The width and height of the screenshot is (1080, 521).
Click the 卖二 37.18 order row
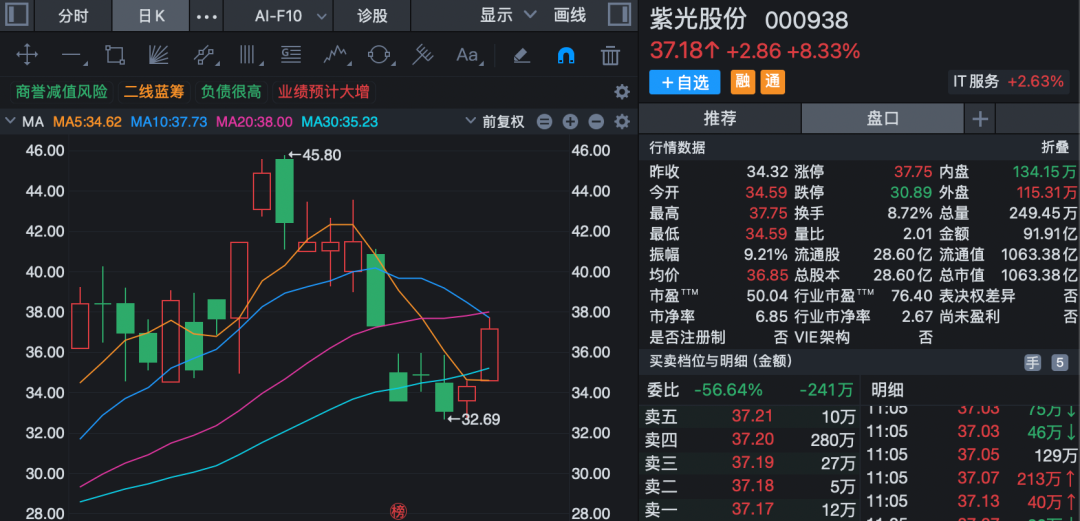click(749, 487)
